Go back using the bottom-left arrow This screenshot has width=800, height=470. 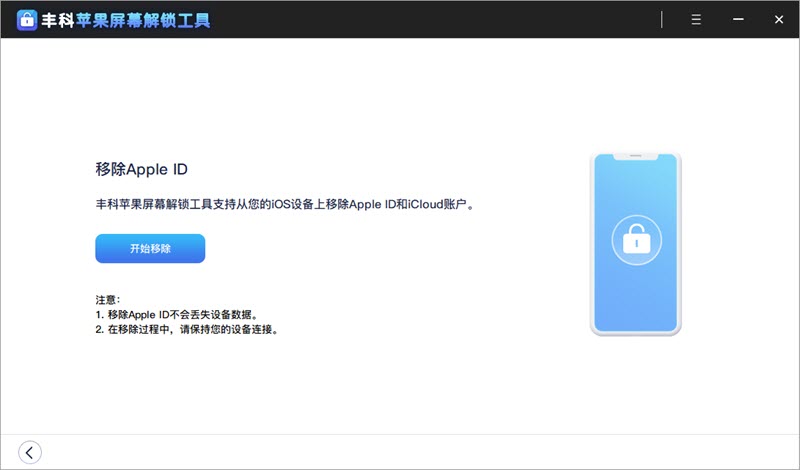click(x=30, y=452)
